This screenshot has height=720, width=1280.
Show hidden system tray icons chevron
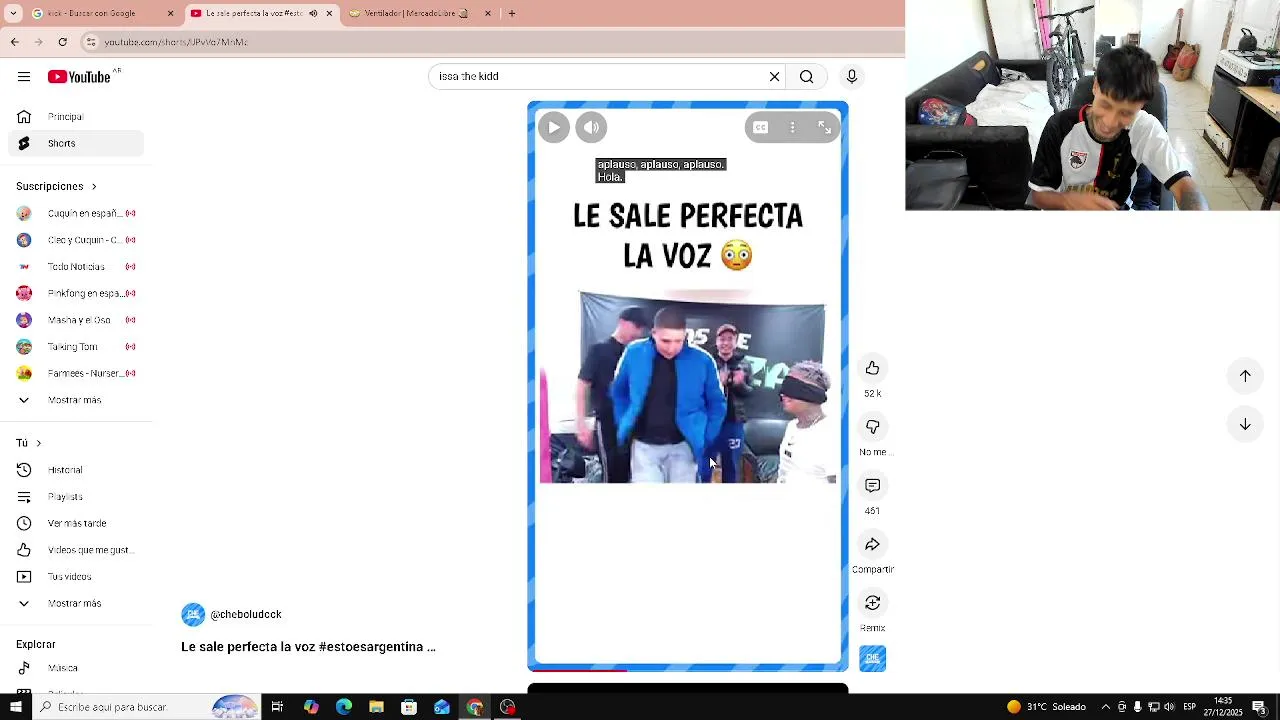tap(1105, 707)
